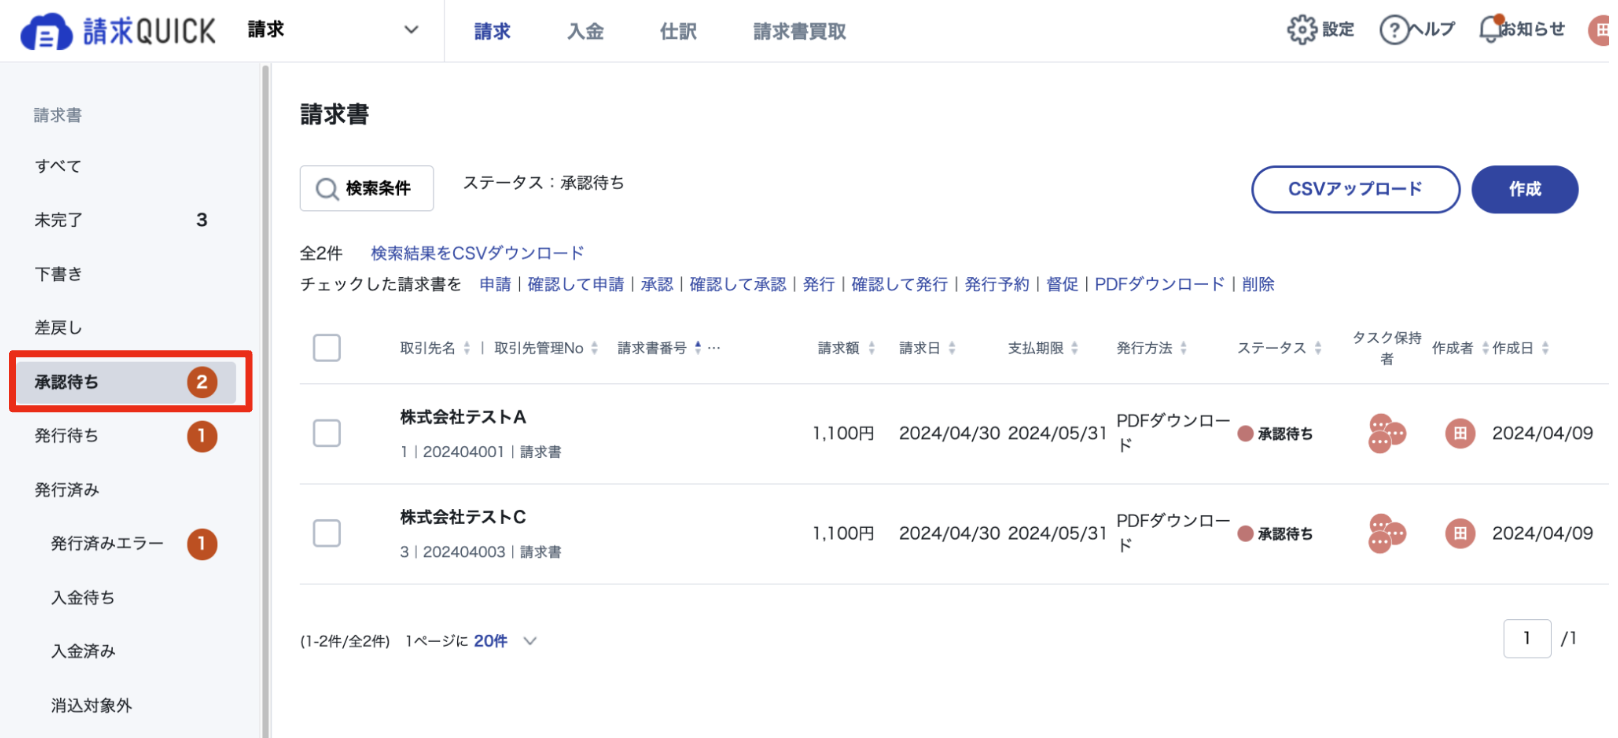Image resolution: width=1618 pixels, height=738 pixels.
Task: Sort by 取引先管理No column arrows
Action: (x=594, y=348)
